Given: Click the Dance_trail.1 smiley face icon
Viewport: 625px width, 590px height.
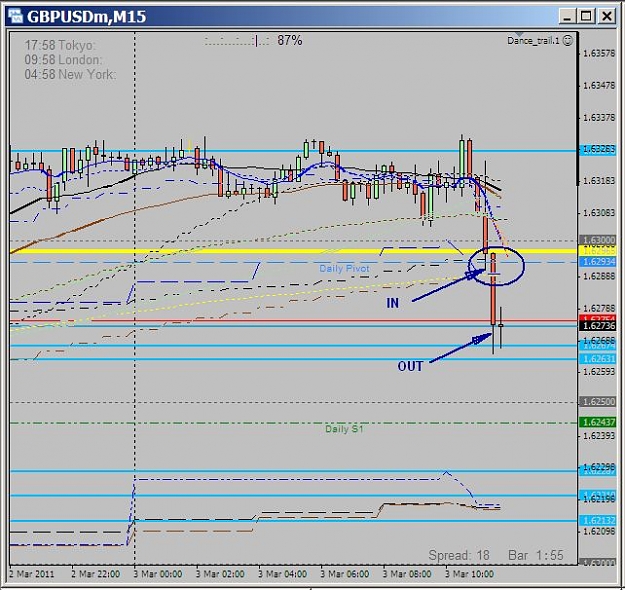Looking at the screenshot, I should point(568,40).
